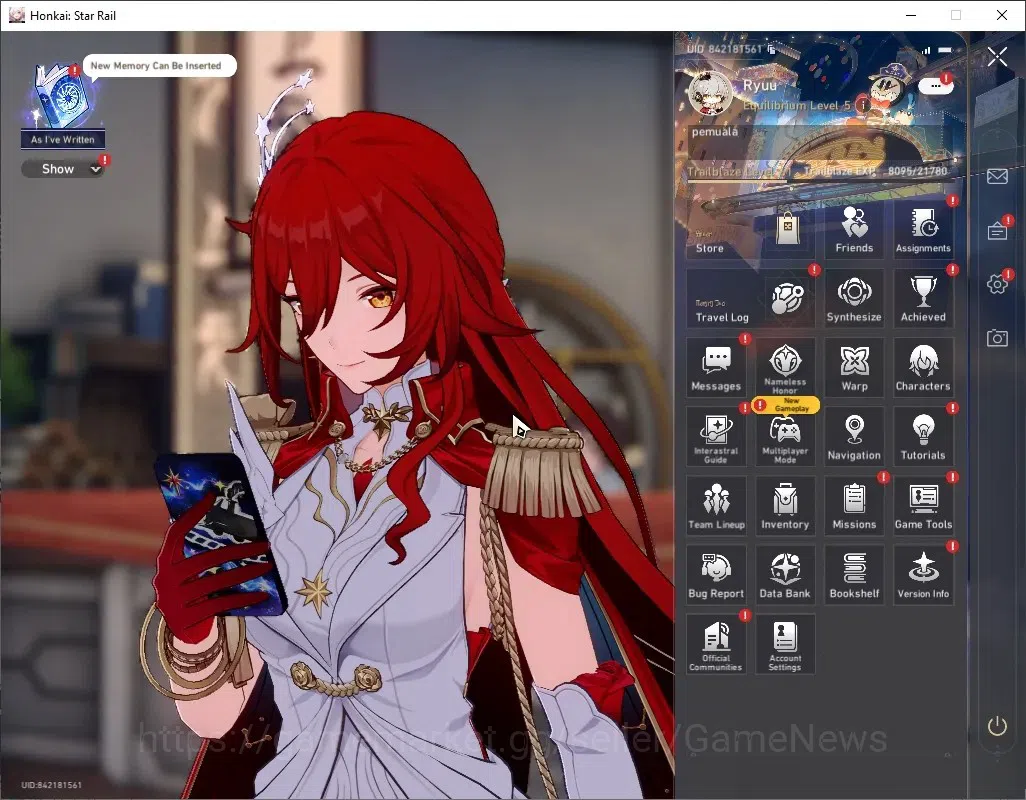
Task: Open the Team Lineup menu
Action: [x=716, y=506]
